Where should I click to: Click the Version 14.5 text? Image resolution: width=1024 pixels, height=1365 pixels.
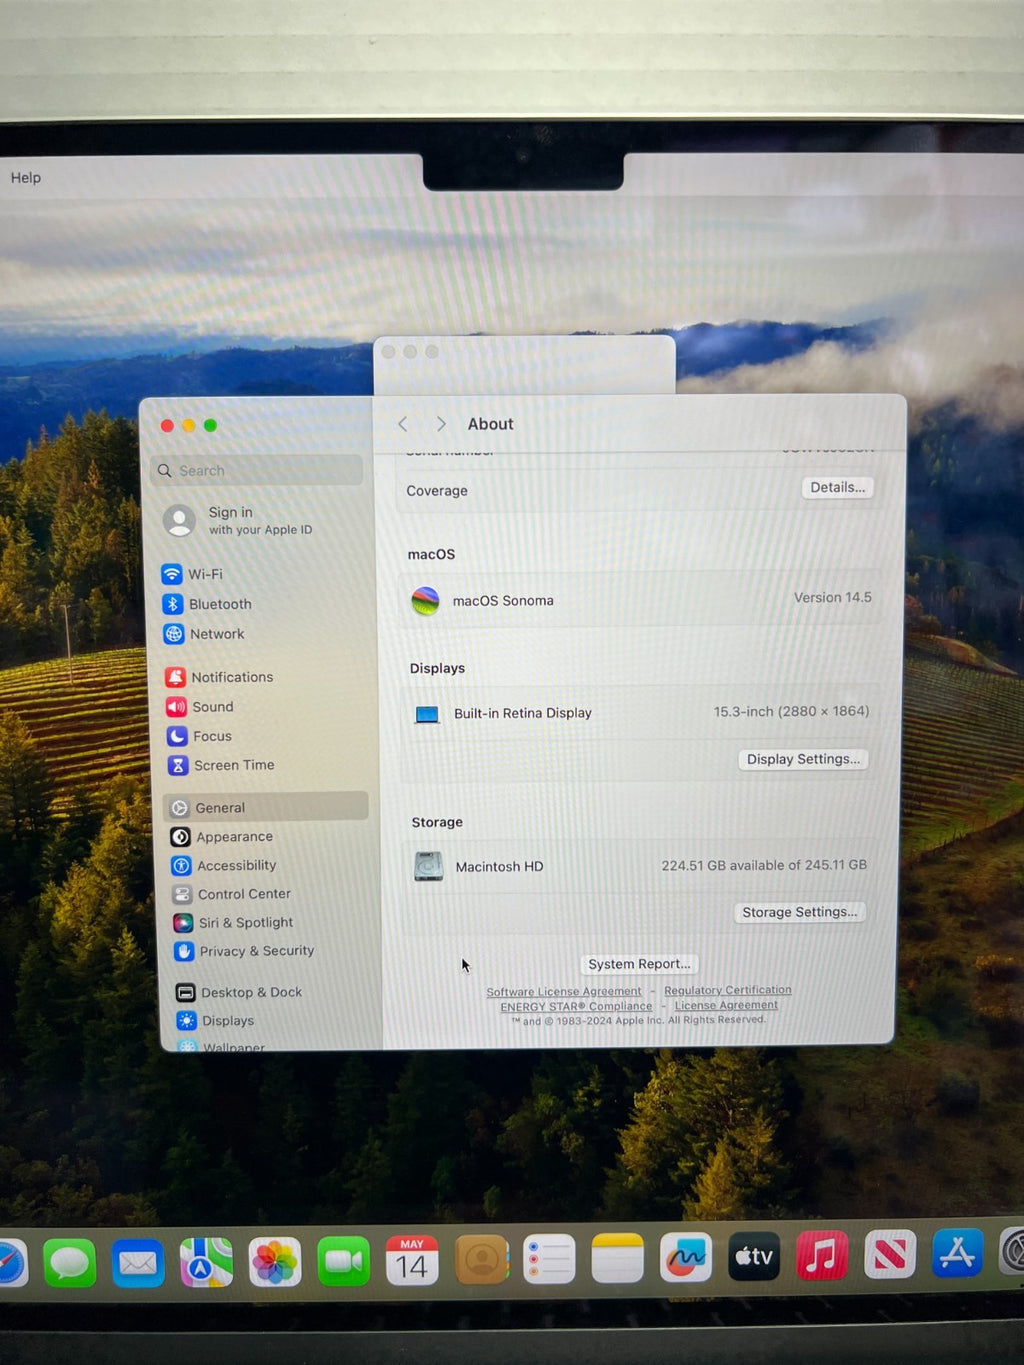click(833, 597)
